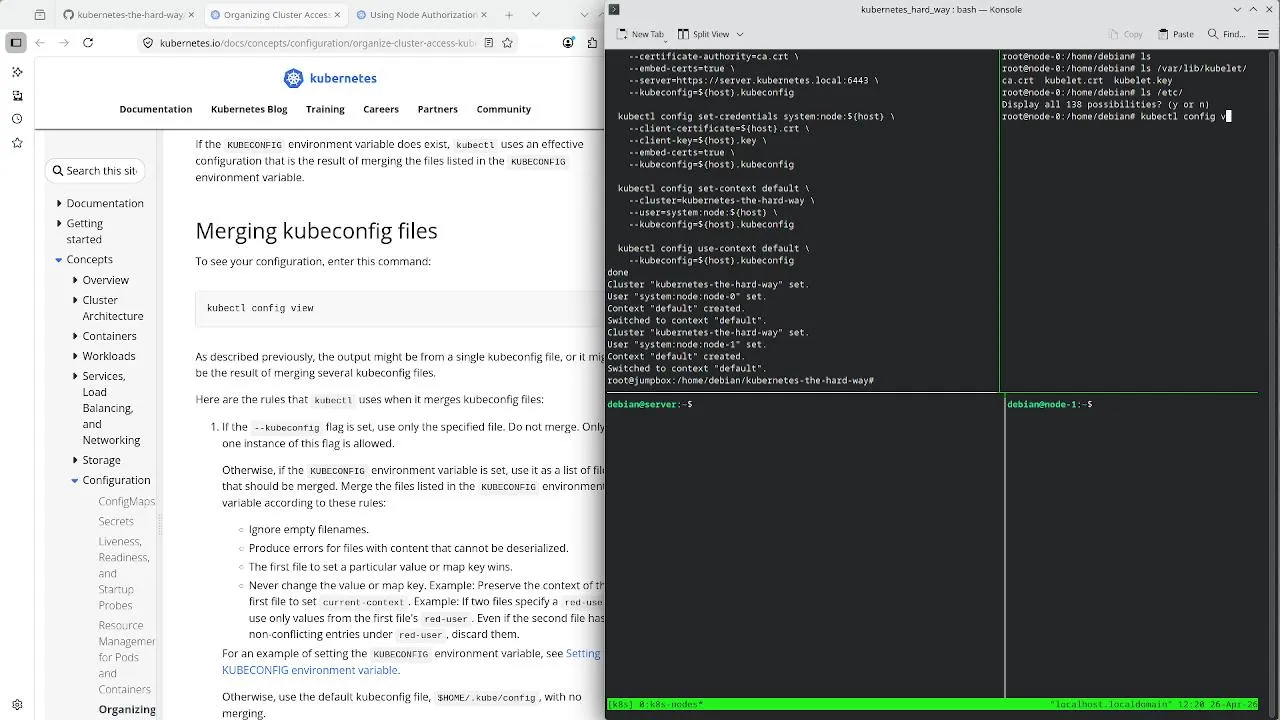This screenshot has width=1280, height=720.
Task: Click tmux status window 0:k8s-nodes
Action: (670, 704)
